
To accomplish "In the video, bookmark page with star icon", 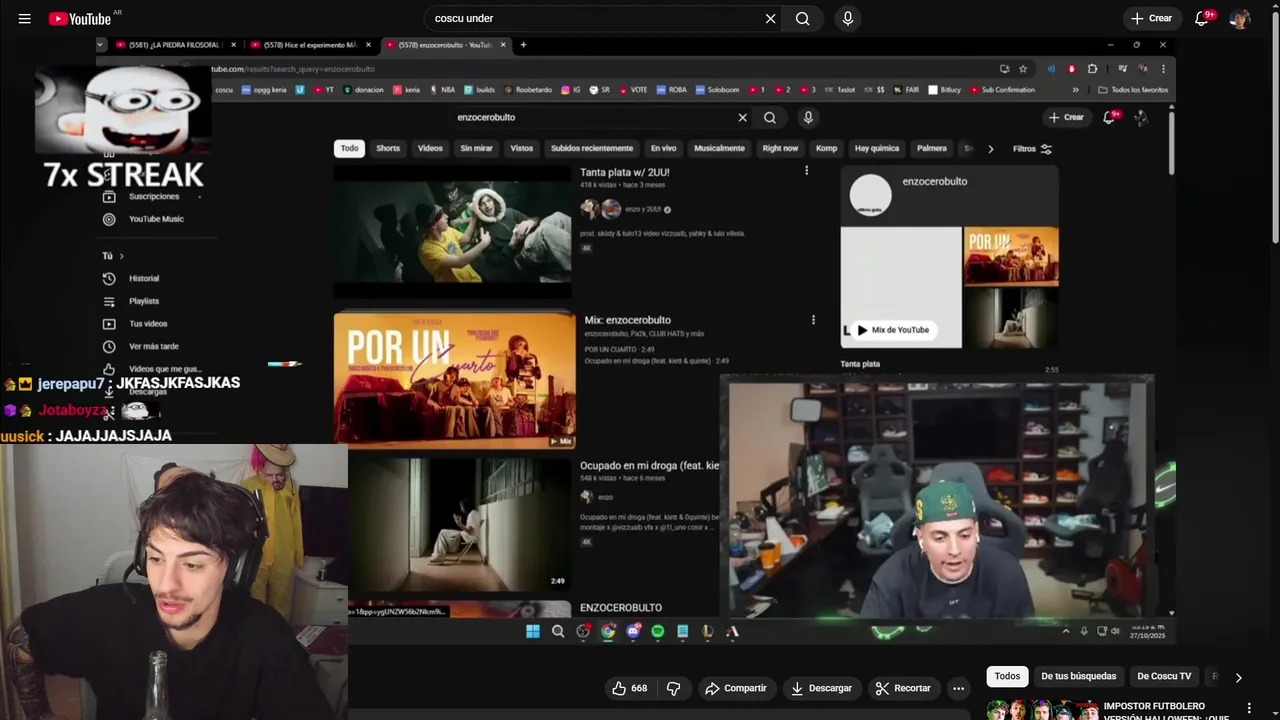I will tap(1023, 69).
